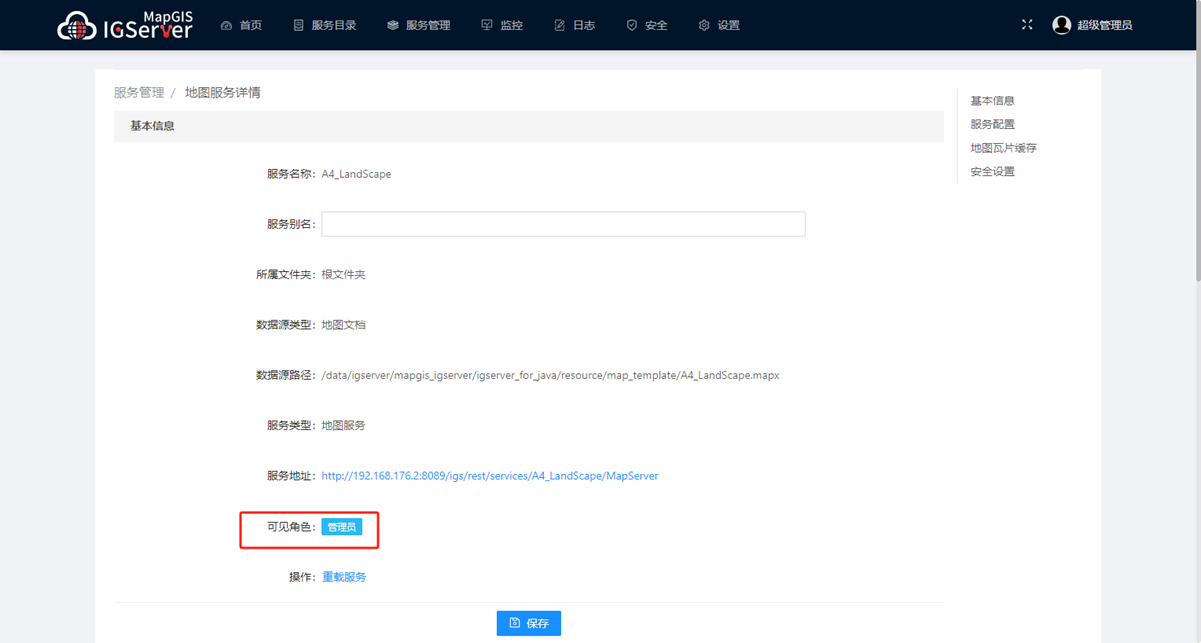Click the service management layers icon
The height and width of the screenshot is (643, 1201).
pos(392,25)
